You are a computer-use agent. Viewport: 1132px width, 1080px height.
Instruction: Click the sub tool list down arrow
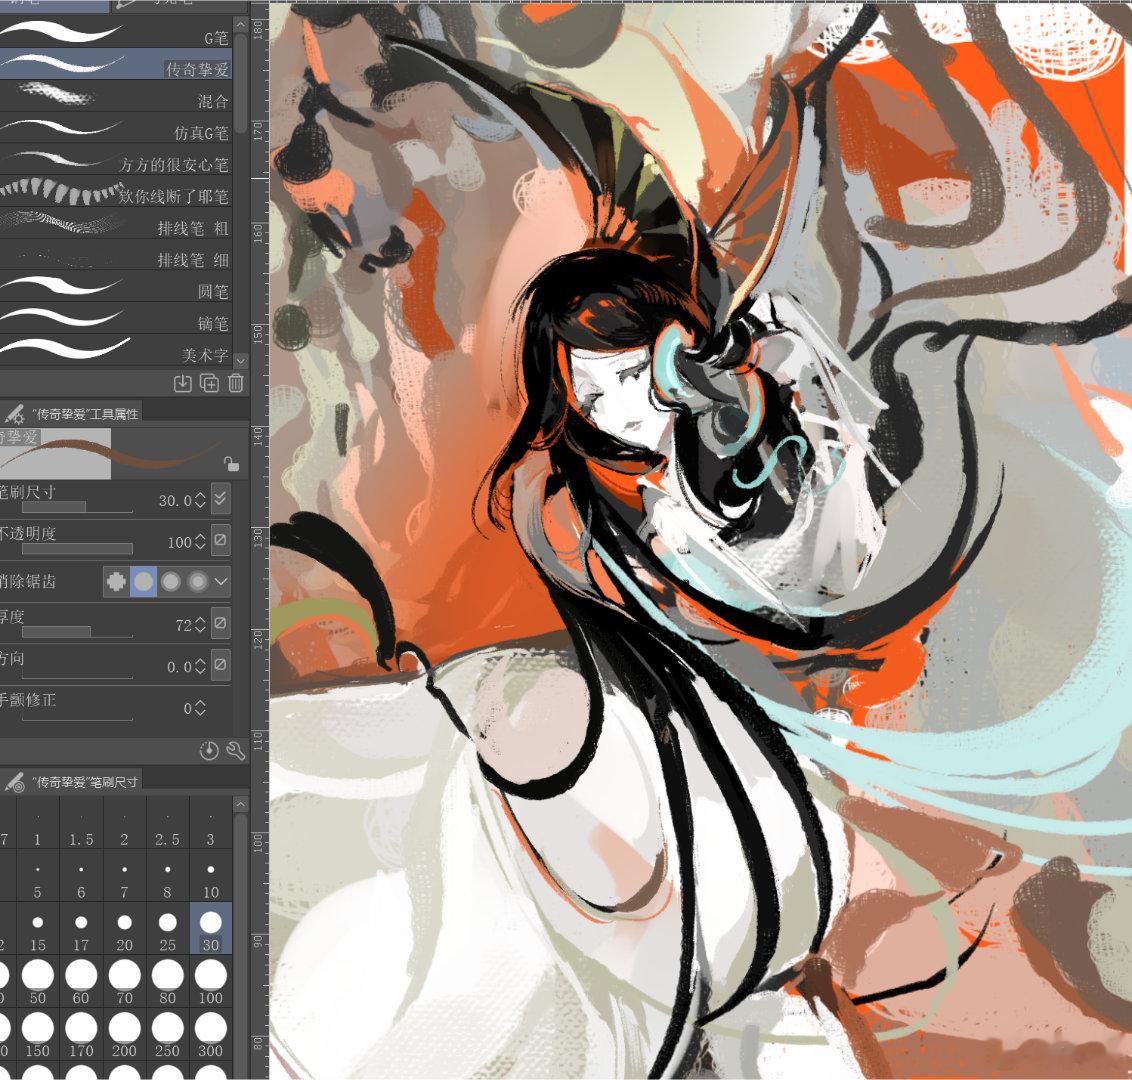click(x=241, y=360)
